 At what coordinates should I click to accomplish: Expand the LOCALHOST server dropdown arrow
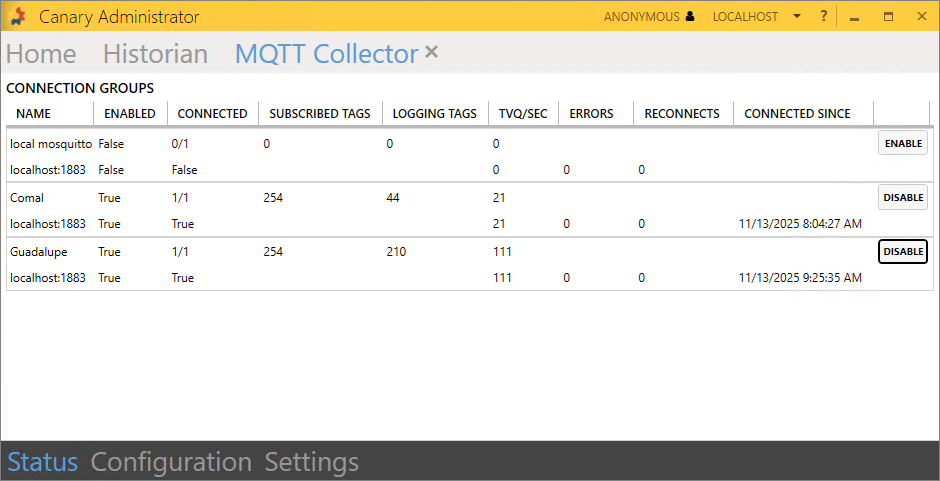pos(797,16)
